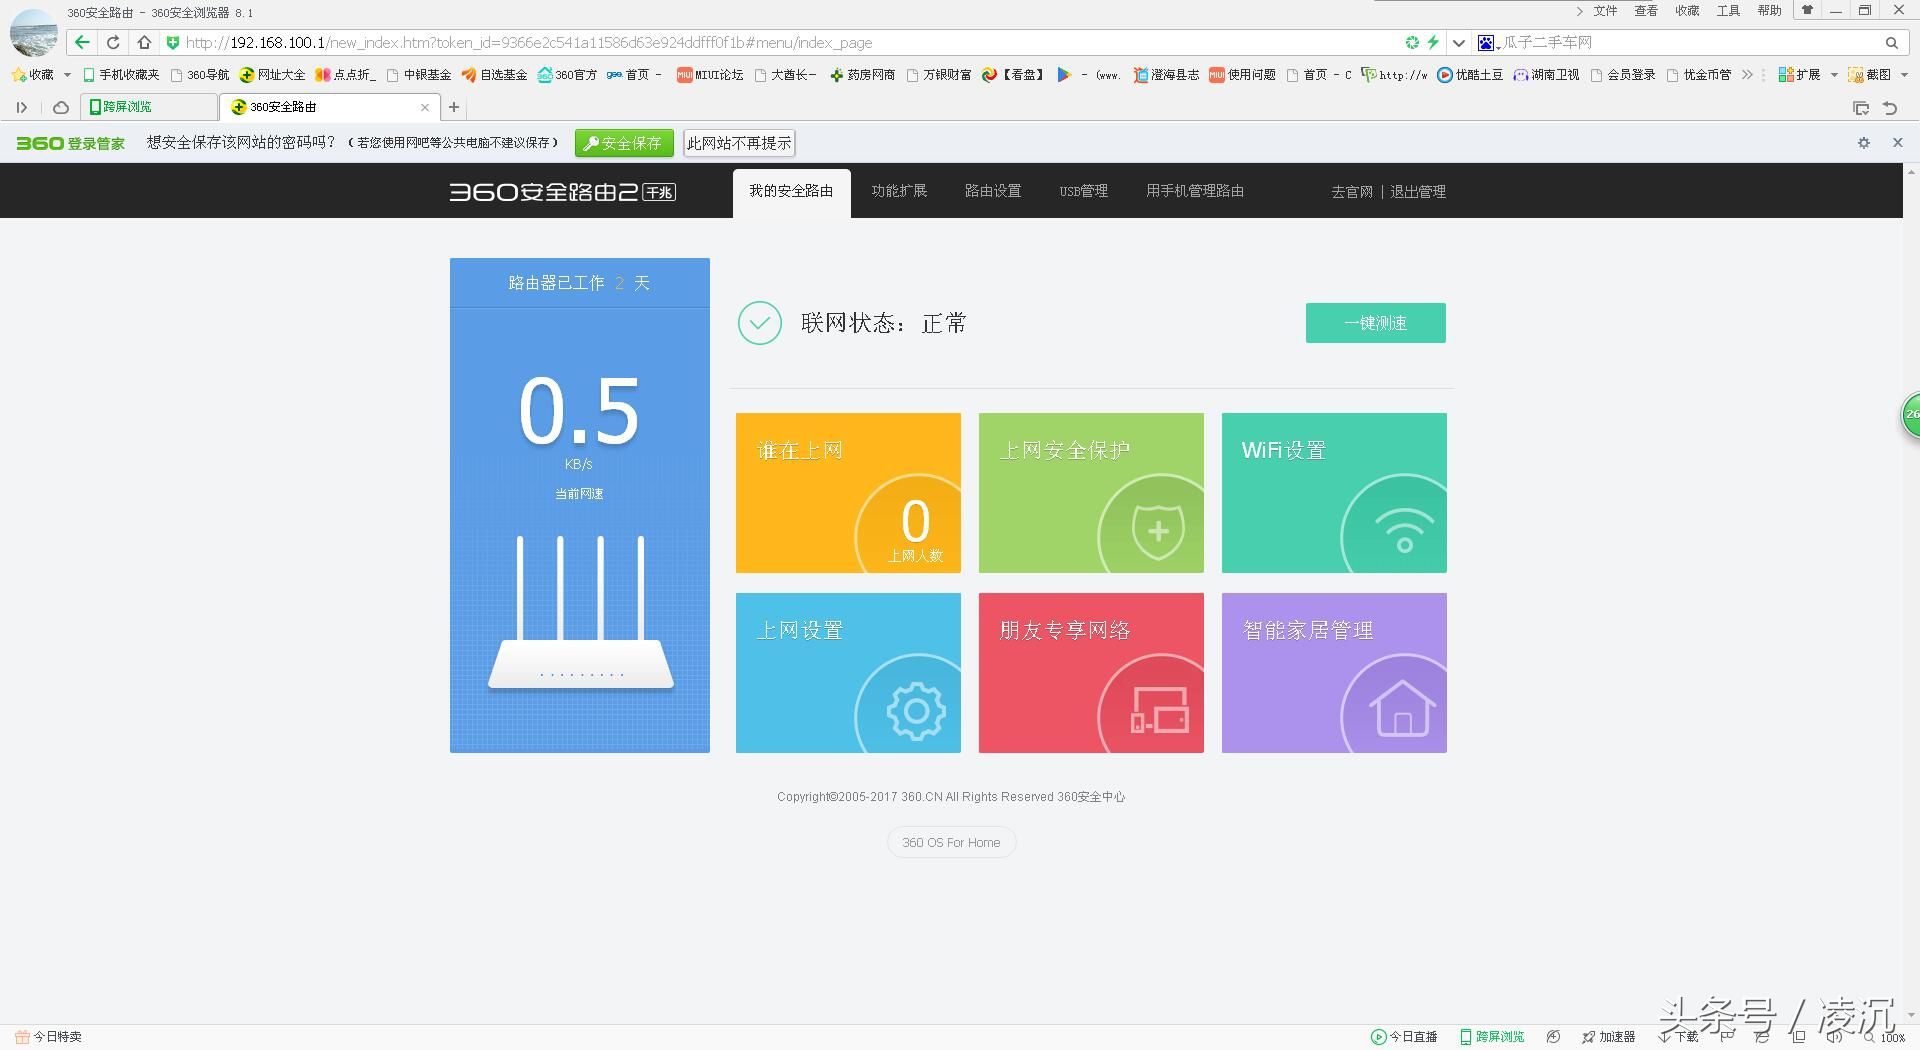Open the 查看 menu

click(1646, 11)
